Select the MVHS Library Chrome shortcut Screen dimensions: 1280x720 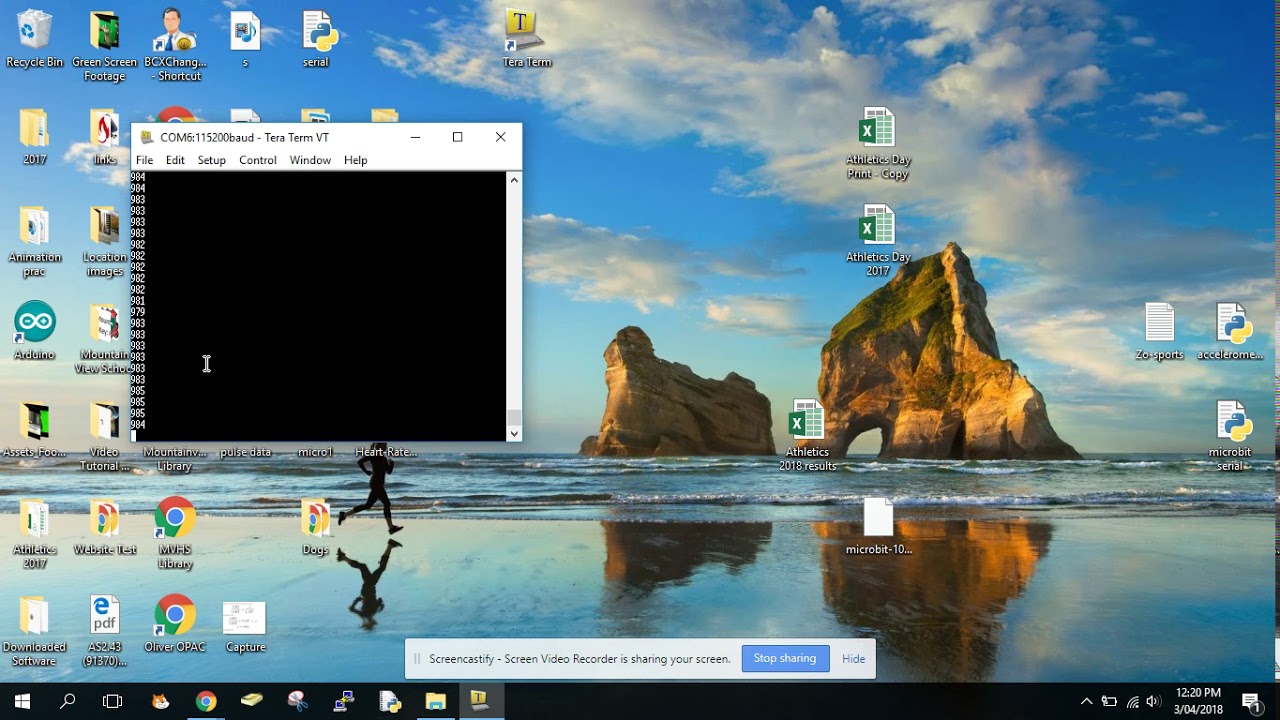coord(175,533)
